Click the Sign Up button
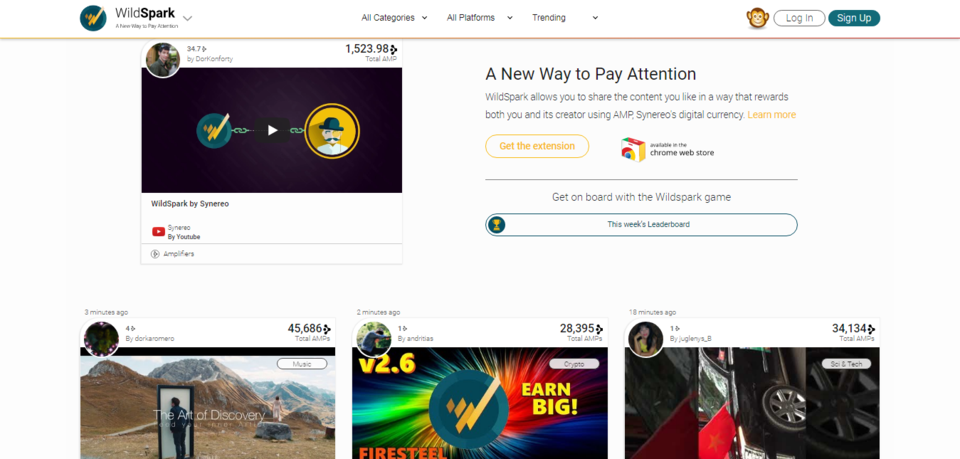 pos(854,18)
